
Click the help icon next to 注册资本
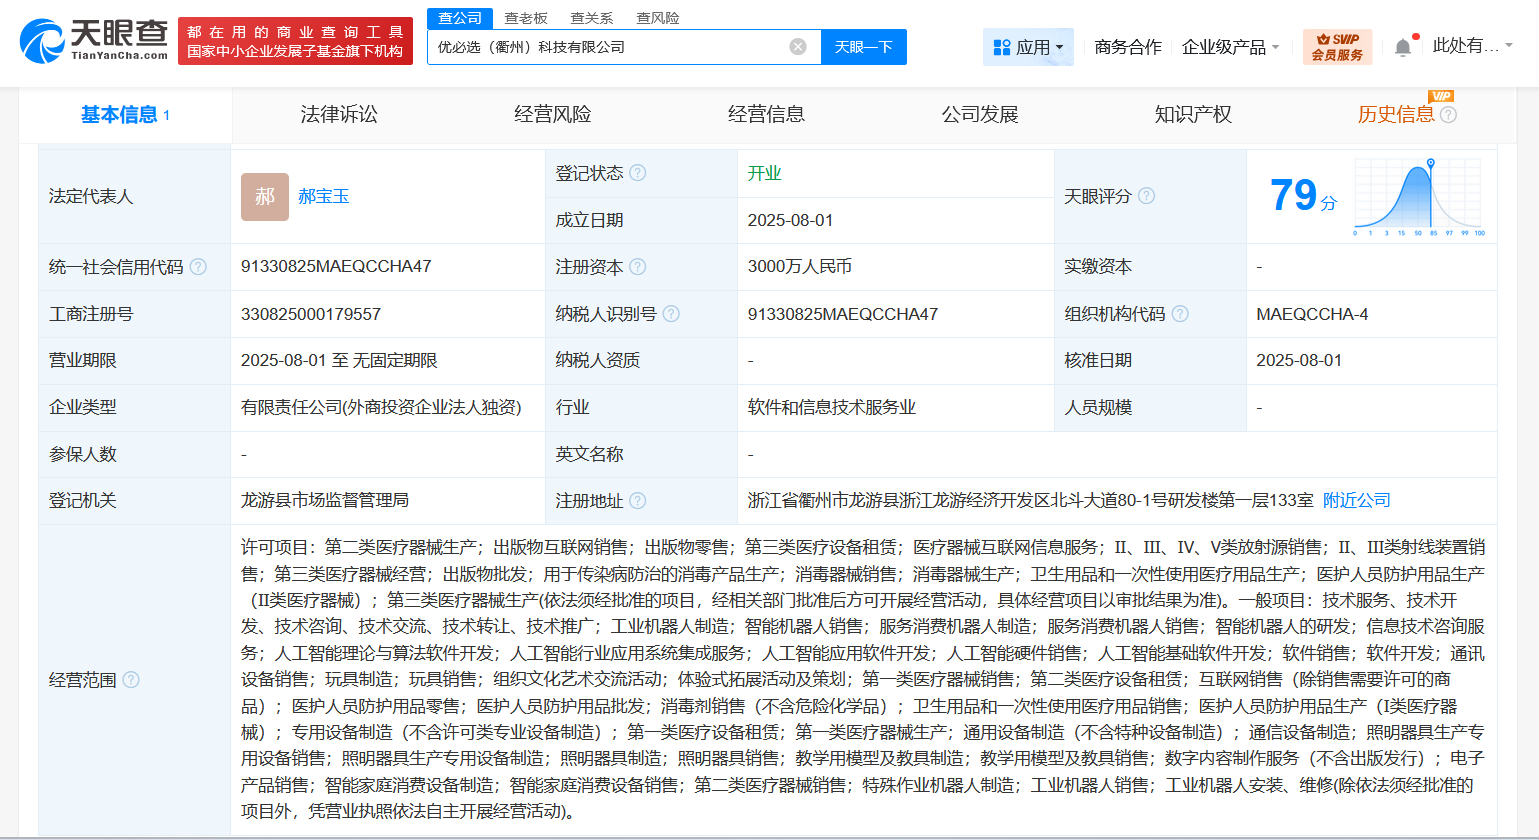[x=640, y=266]
